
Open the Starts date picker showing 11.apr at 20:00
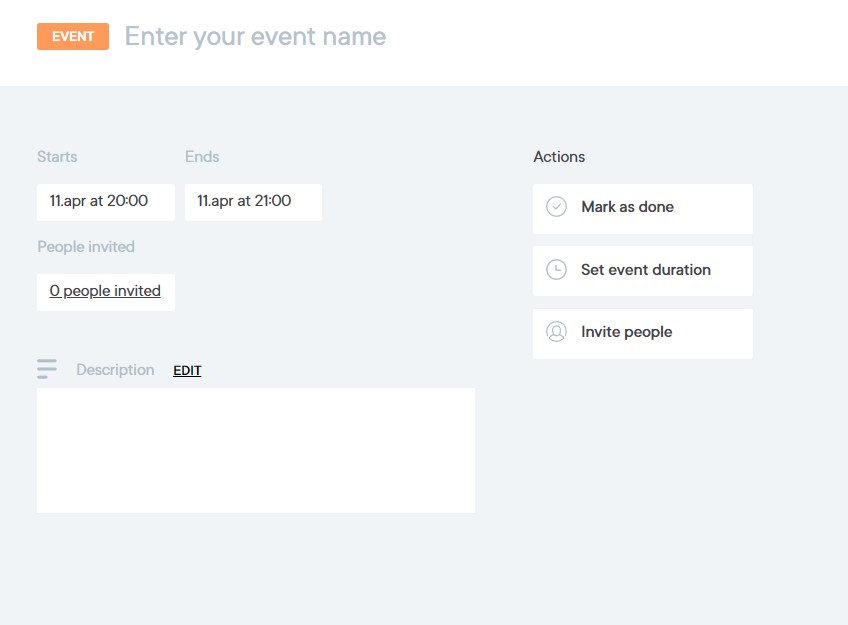105,201
